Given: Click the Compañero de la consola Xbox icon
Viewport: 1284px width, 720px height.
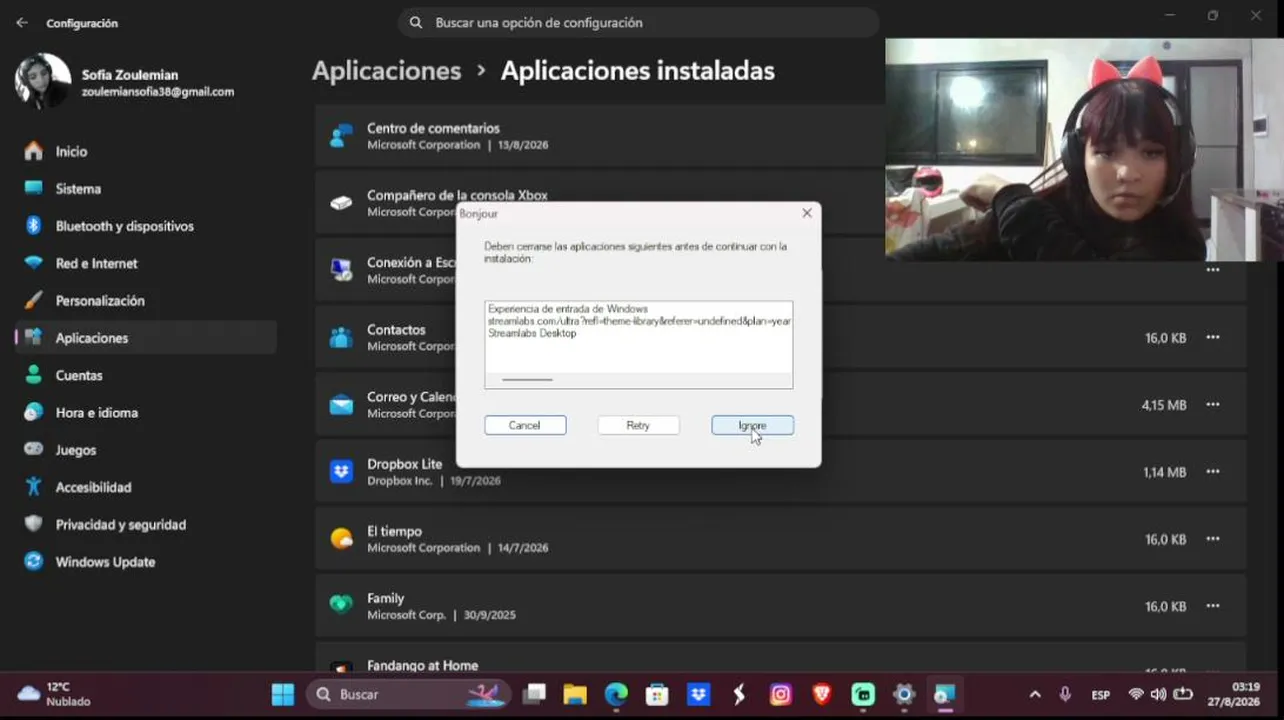Looking at the screenshot, I should pyautogui.click(x=342, y=203).
